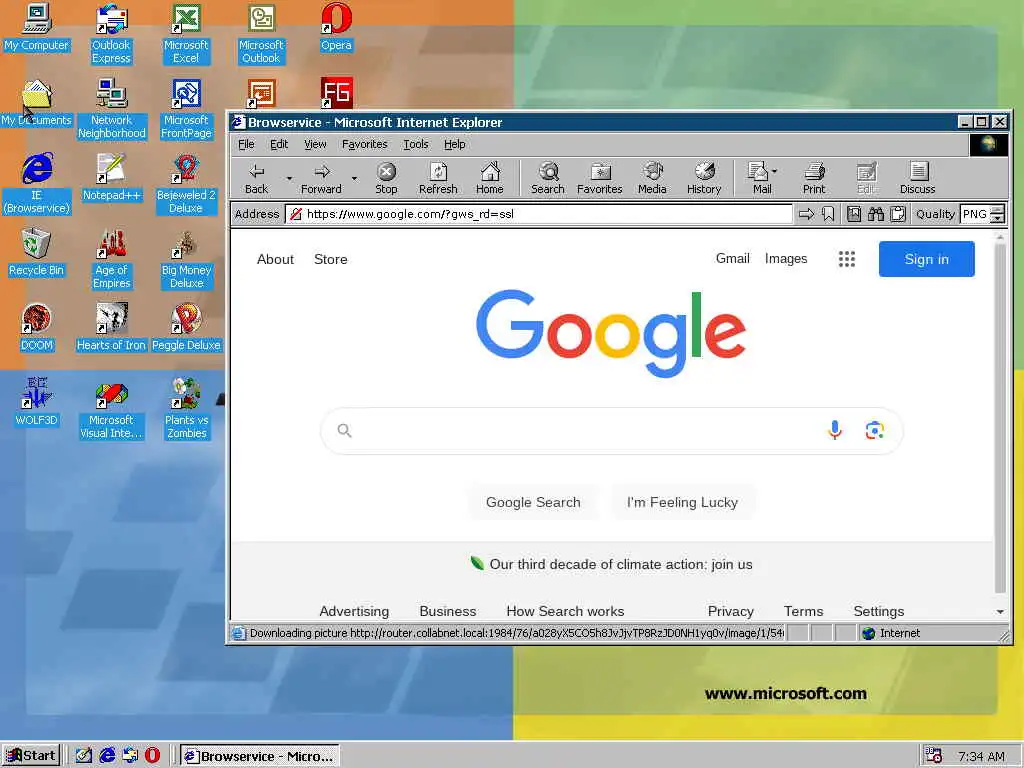The image size is (1024, 768).
Task: Stop page loading with Stop button
Action: tap(386, 178)
